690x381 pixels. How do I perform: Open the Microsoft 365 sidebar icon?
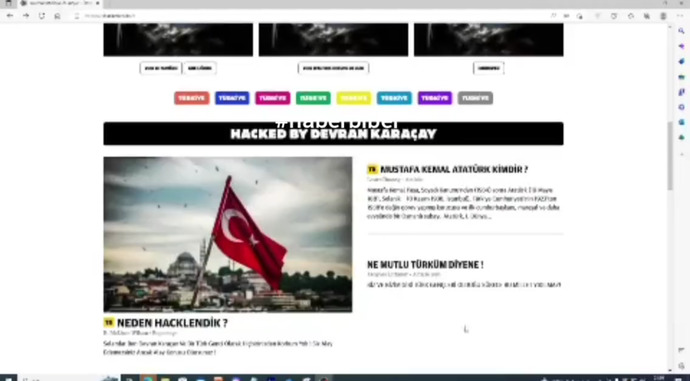pyautogui.click(x=682, y=107)
